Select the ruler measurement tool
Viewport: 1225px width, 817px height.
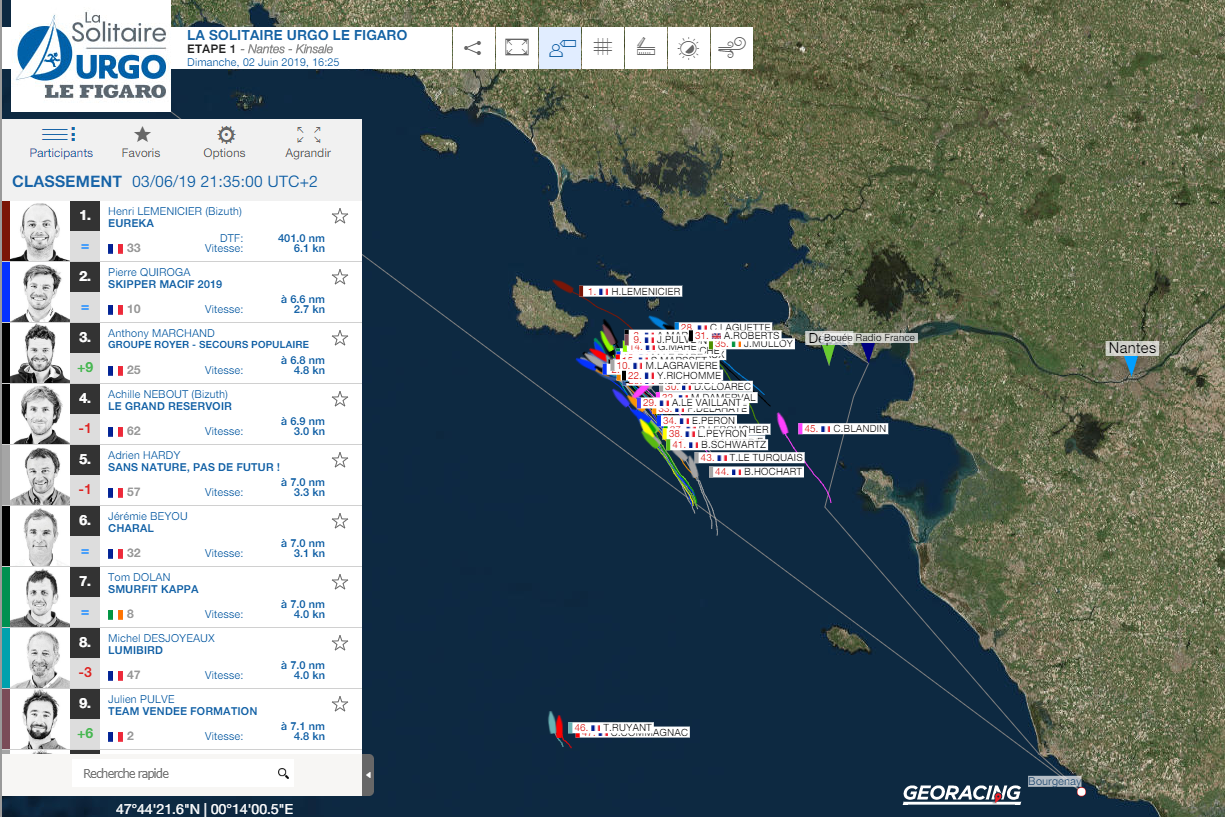646,48
